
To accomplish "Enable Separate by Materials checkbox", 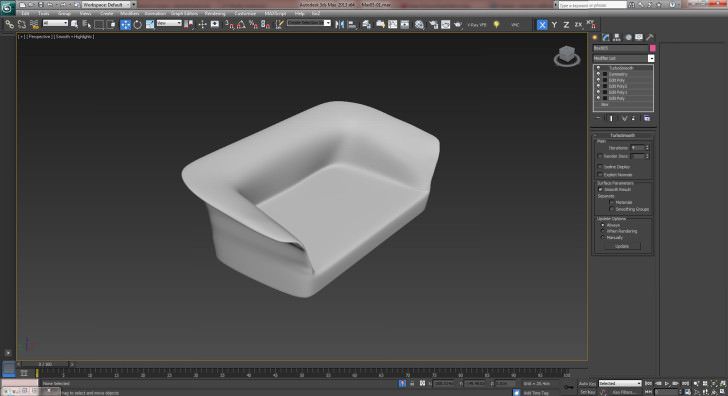I will (612, 202).
